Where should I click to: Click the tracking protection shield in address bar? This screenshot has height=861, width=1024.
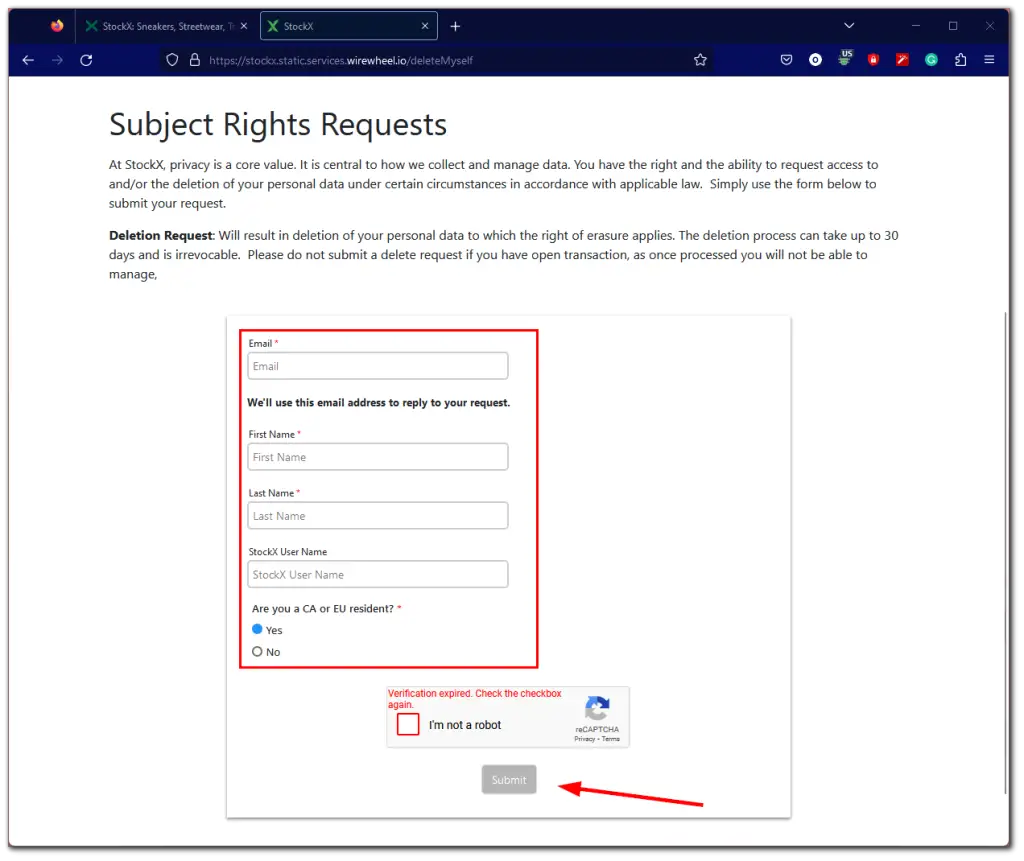tap(172, 60)
